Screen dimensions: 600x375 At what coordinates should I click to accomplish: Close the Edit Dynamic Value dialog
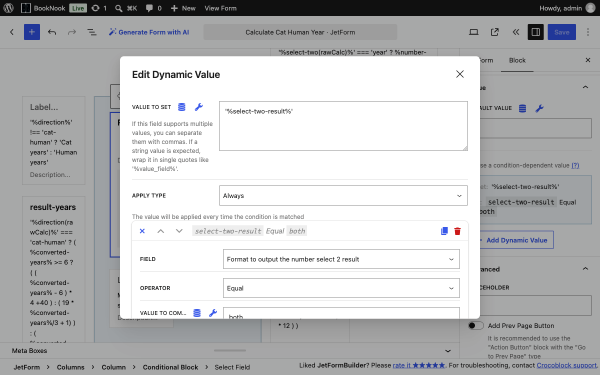click(x=460, y=74)
